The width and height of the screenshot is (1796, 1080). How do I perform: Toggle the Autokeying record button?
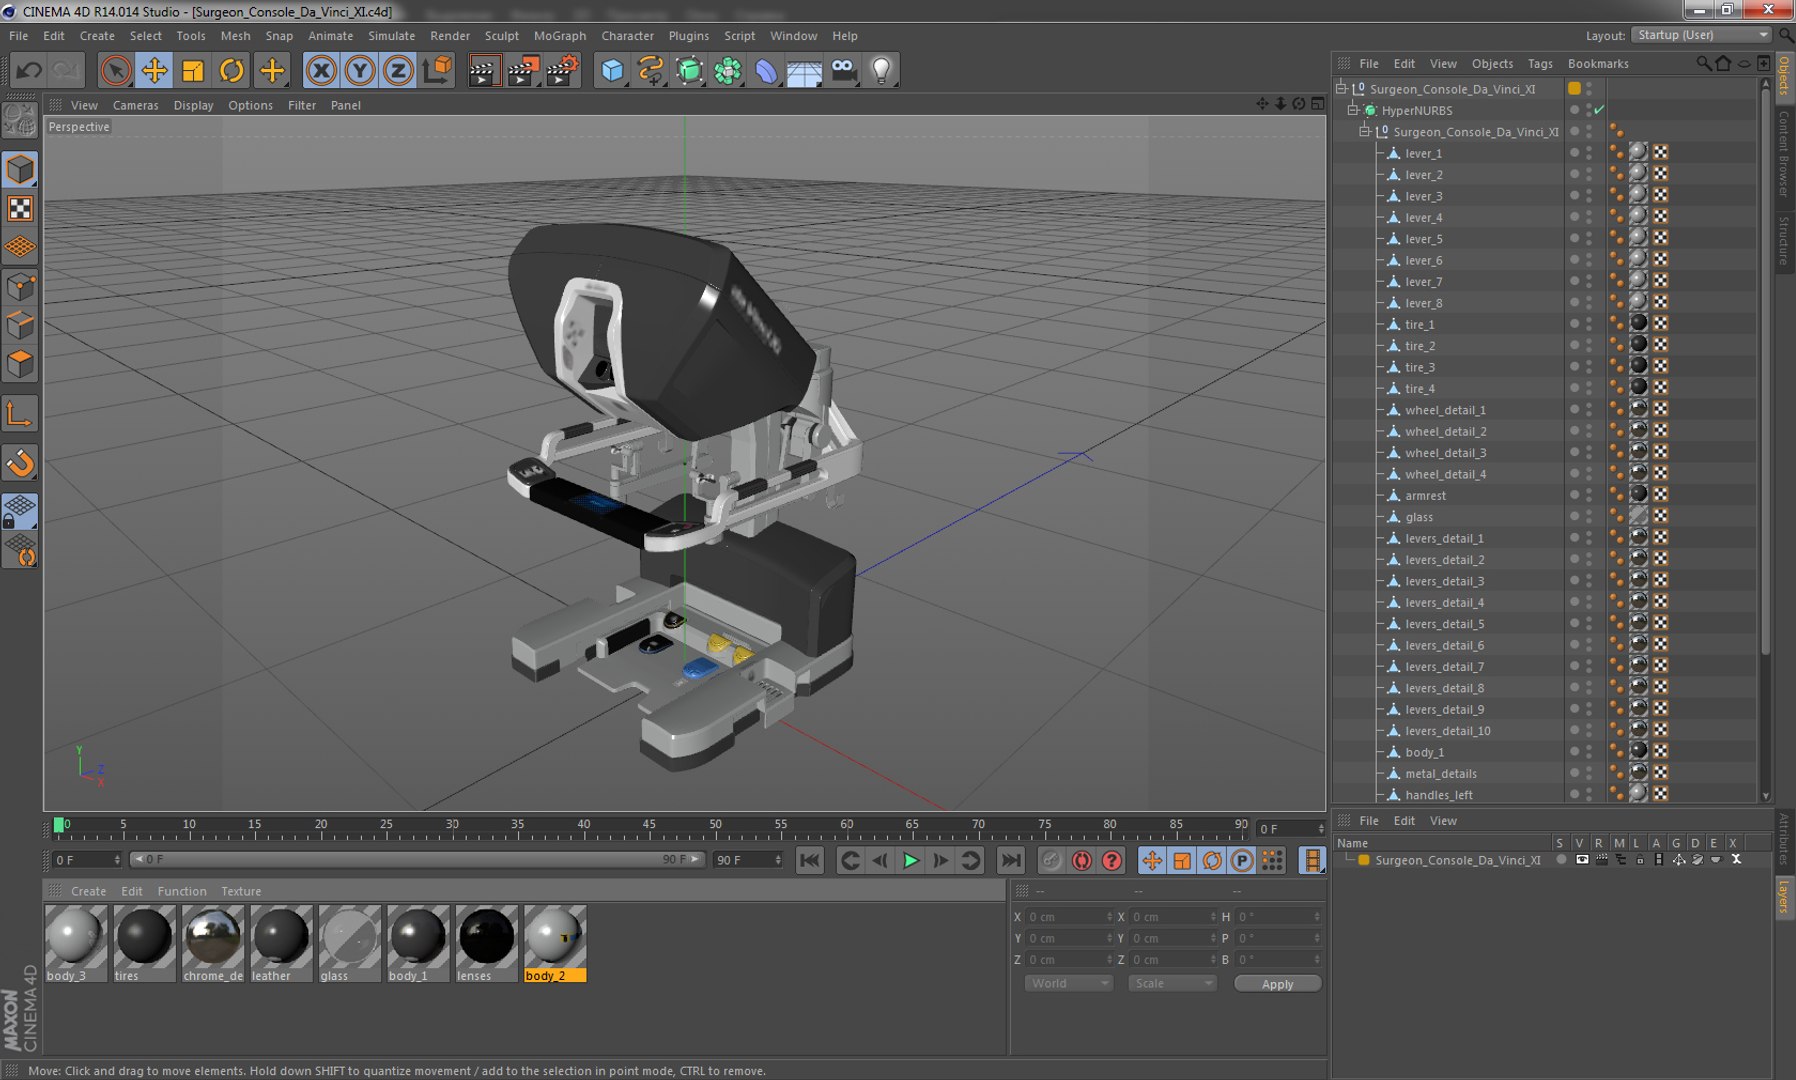pyautogui.click(x=1081, y=860)
